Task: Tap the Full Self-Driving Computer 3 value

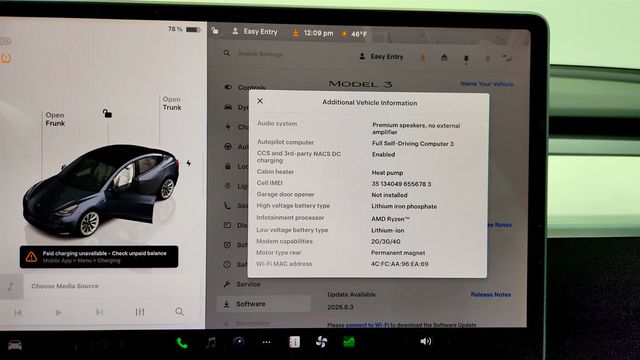Action: (x=413, y=144)
